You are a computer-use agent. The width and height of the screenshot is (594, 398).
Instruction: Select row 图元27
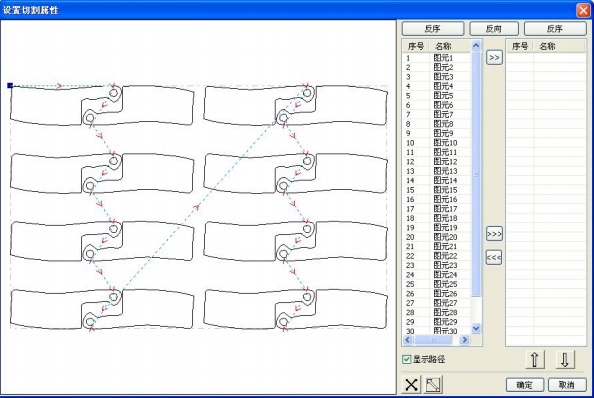pos(437,303)
